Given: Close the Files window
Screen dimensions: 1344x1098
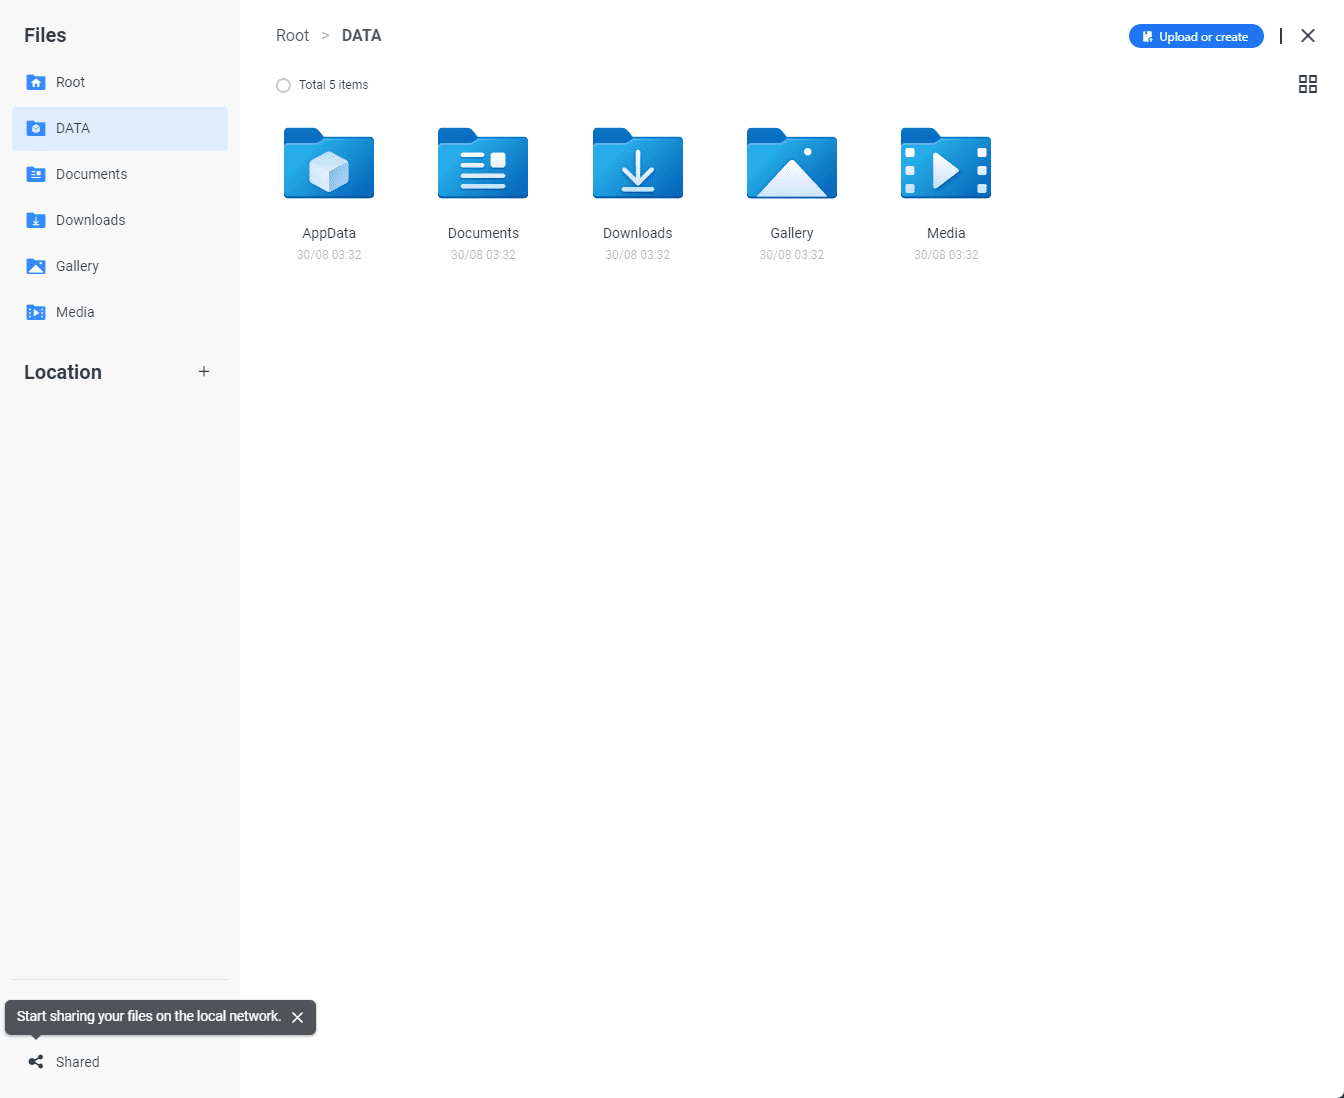Looking at the screenshot, I should tap(1308, 36).
